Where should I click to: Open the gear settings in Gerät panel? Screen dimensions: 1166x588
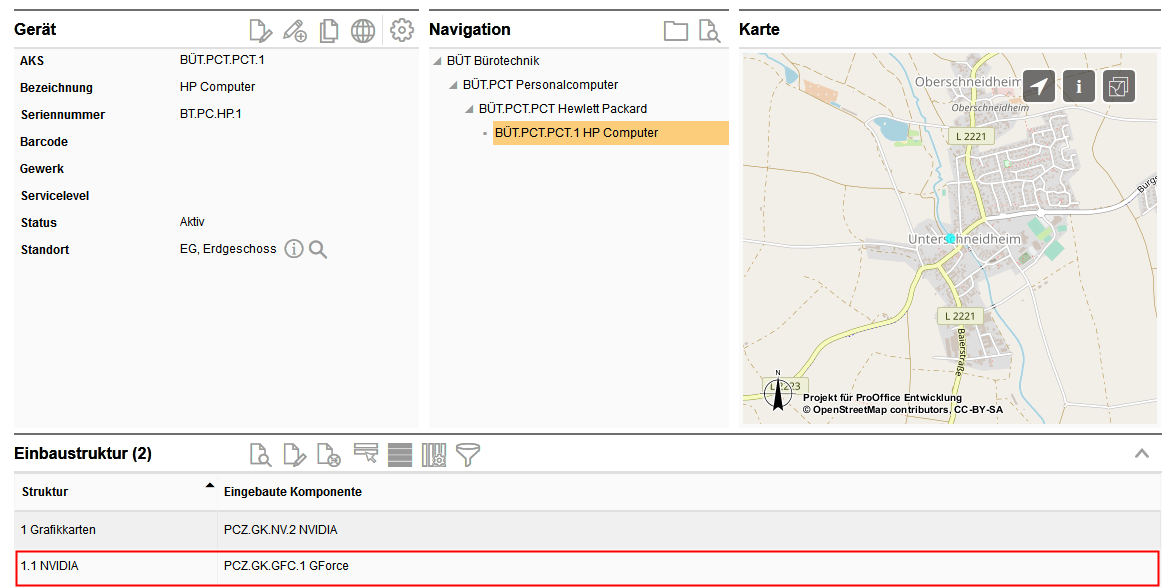click(x=402, y=30)
